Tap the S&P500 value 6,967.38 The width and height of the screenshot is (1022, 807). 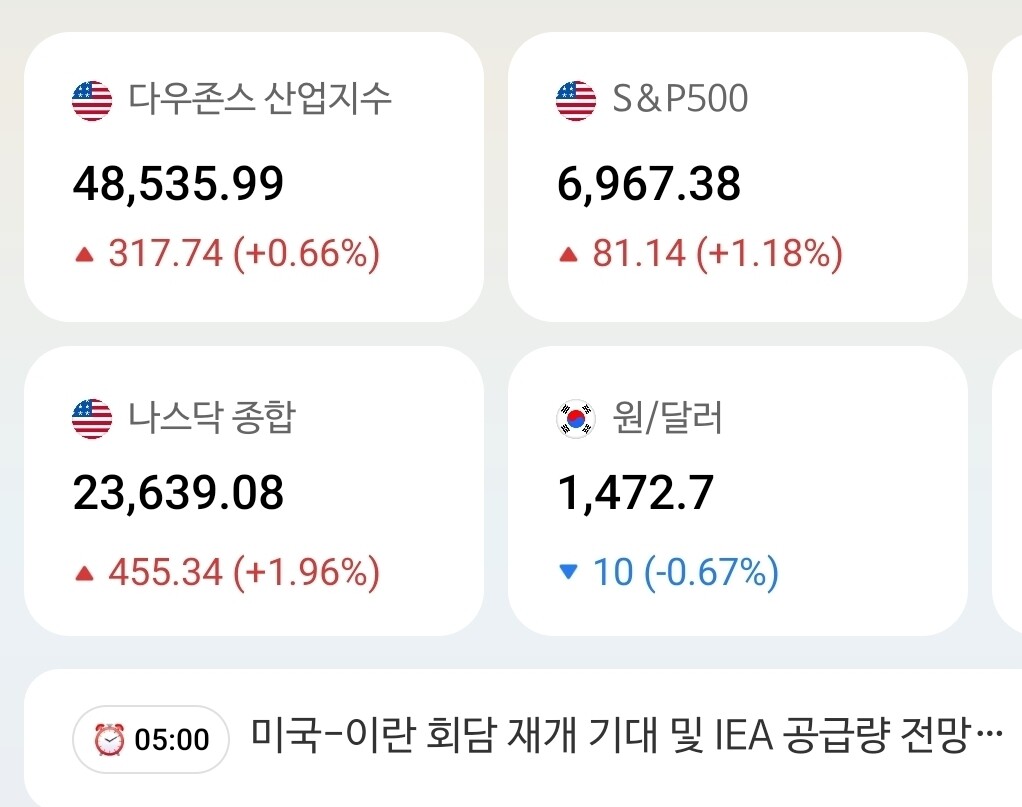(648, 183)
